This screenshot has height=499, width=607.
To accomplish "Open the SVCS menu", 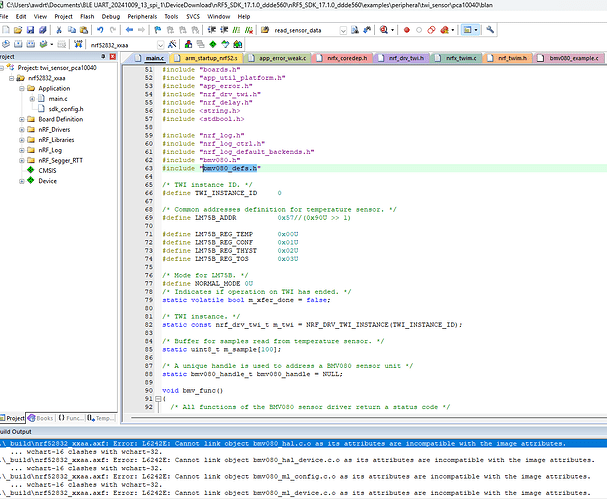I will [x=193, y=16].
